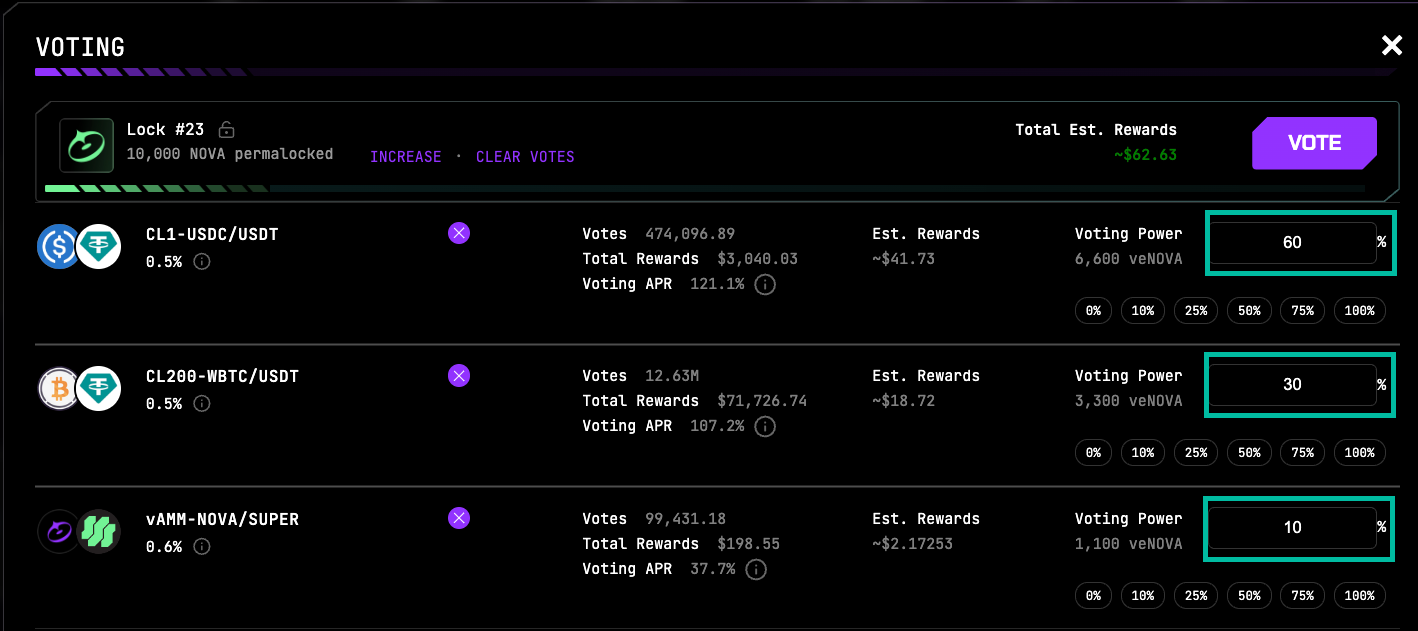Edit the vAMM-NOVA/SUPER voting percentage field
1418x631 pixels.
coord(1292,527)
